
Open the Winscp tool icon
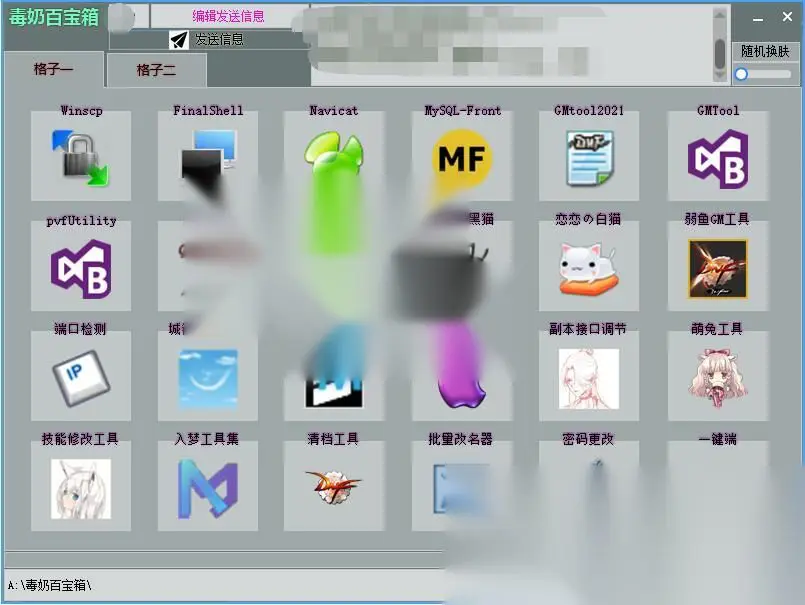81,157
